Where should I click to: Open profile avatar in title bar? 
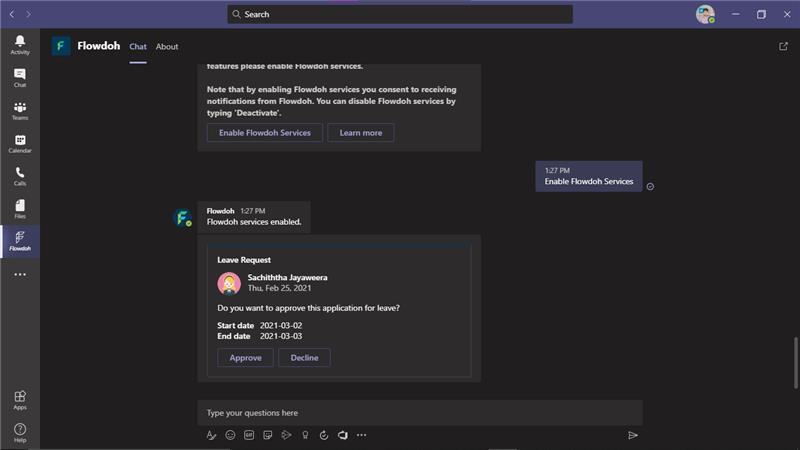(x=705, y=14)
